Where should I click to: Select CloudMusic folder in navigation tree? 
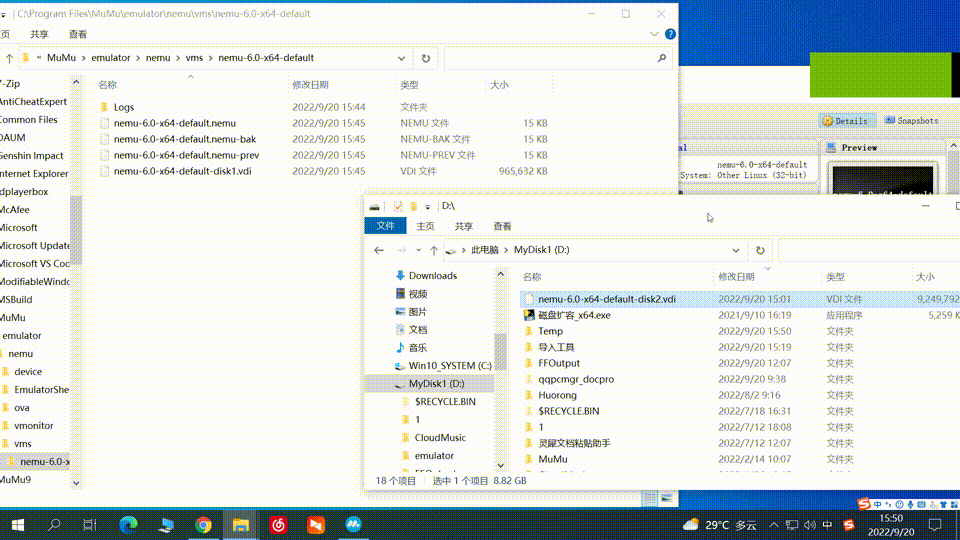pyautogui.click(x=440, y=438)
